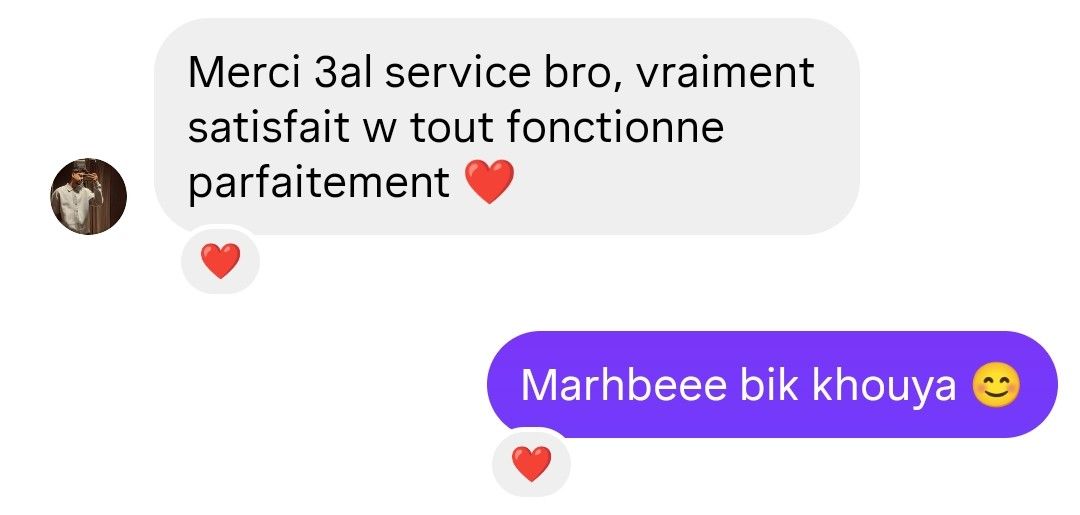Click the word "bik" in the sent message
The image size is (1080, 515).
tap(769, 385)
